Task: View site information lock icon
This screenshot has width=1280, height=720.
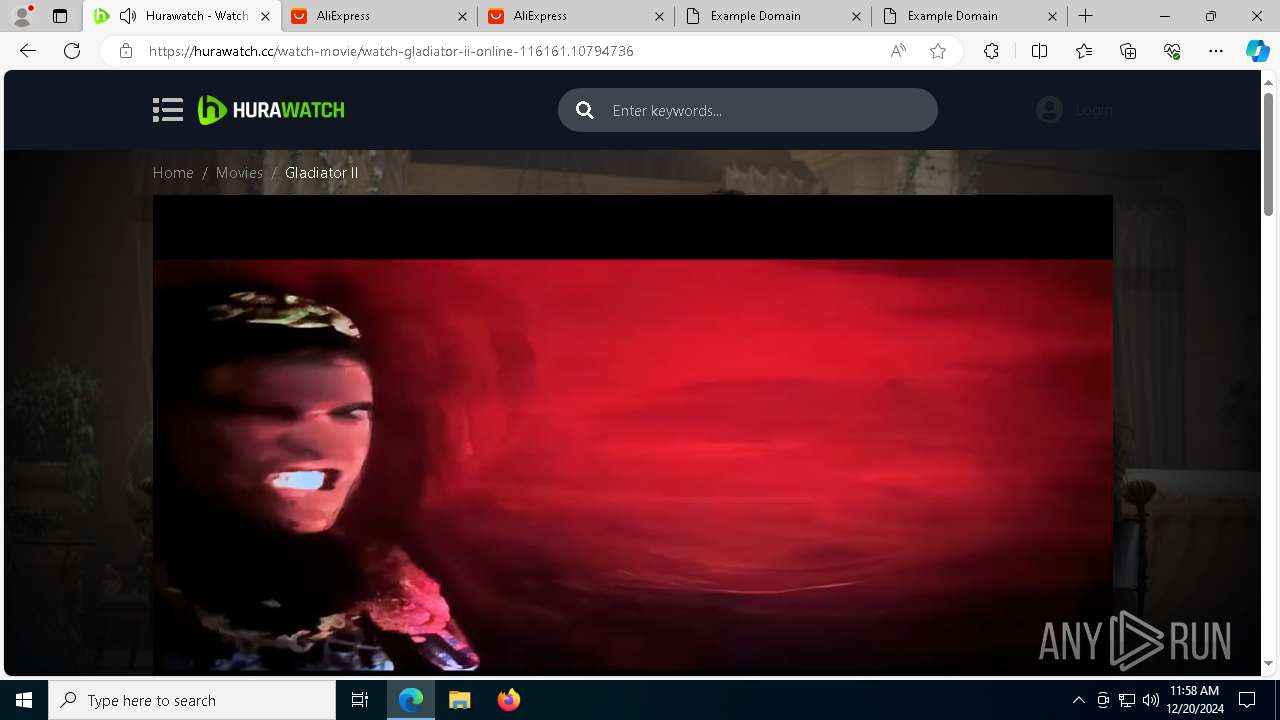Action: point(125,51)
